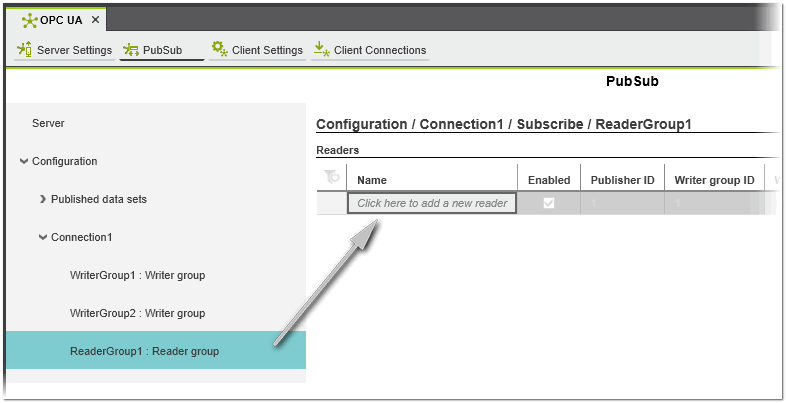The width and height of the screenshot is (786, 403).
Task: Click the Server Settings icon
Action: [x=25, y=49]
